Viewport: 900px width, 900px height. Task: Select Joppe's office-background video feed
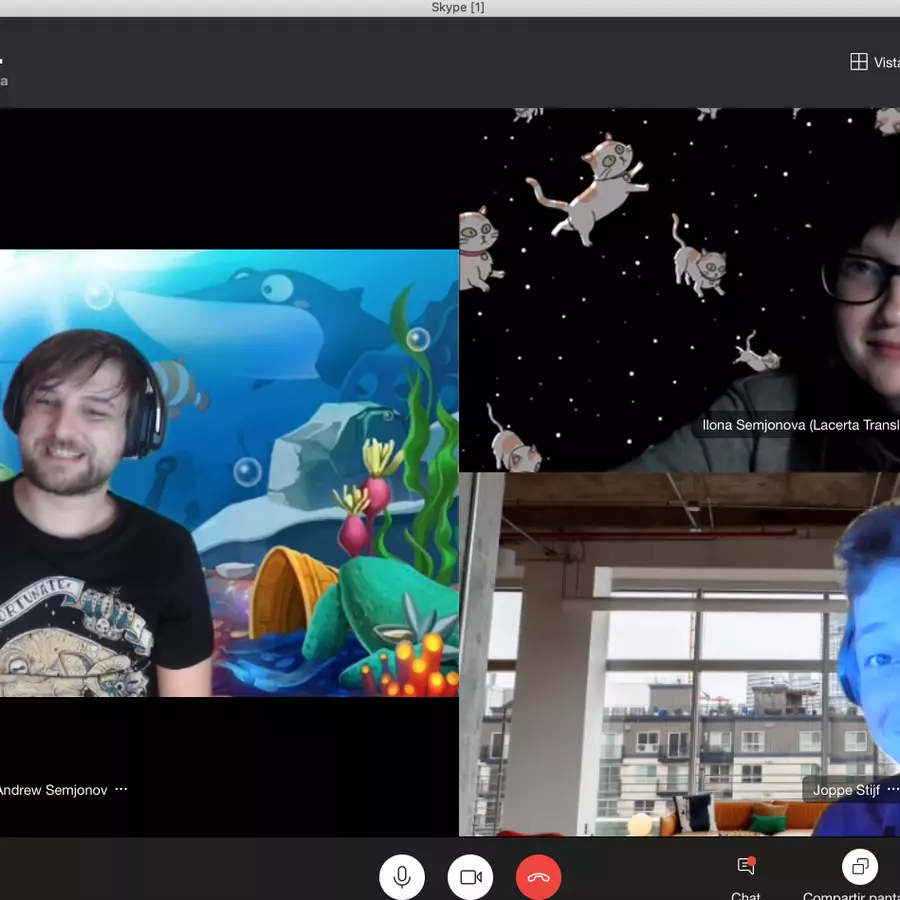click(x=650, y=650)
